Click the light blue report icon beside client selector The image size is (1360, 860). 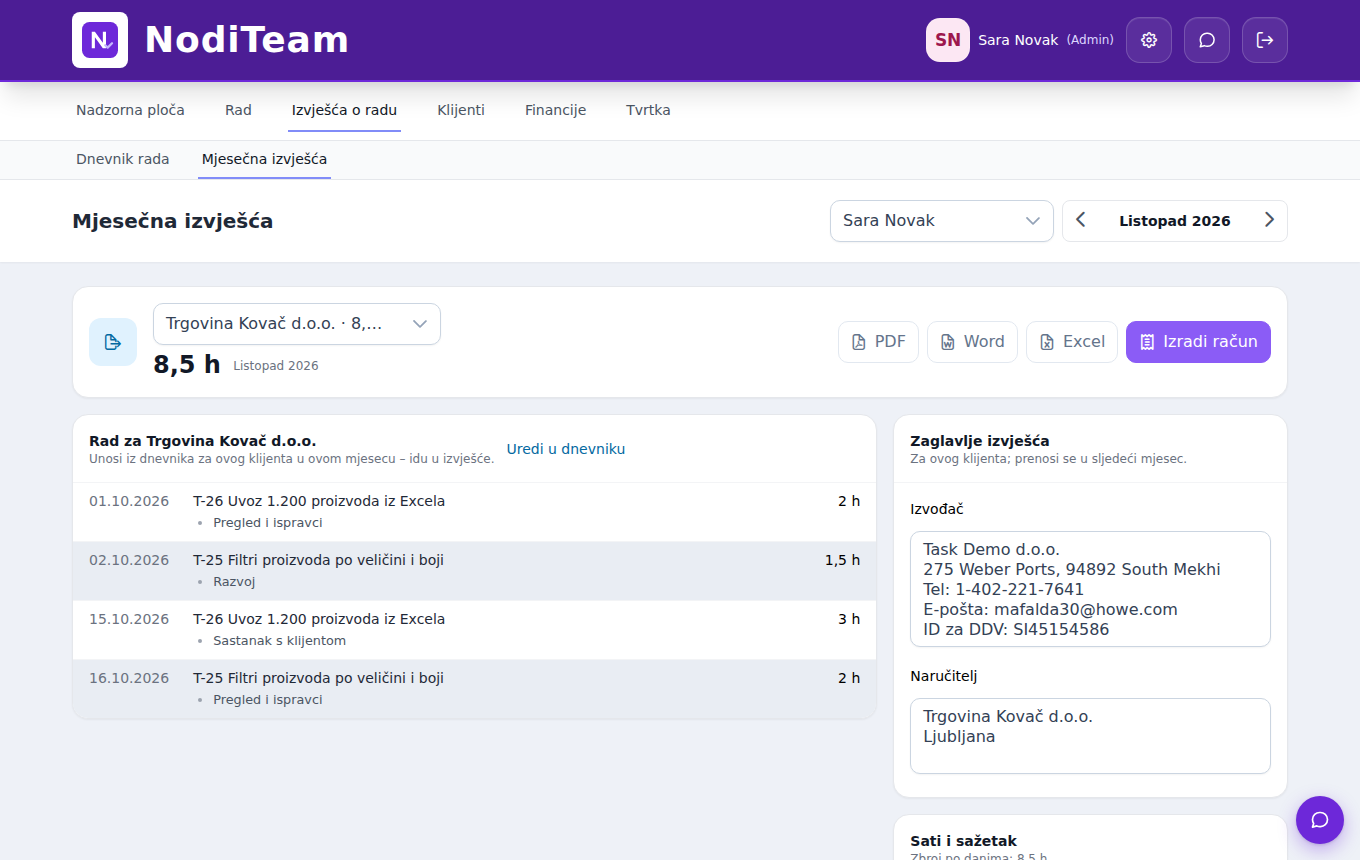(113, 342)
